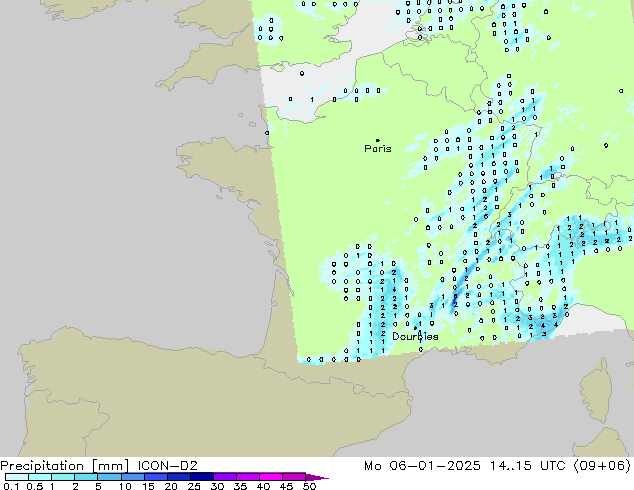Click the Paris city label
Viewport: 634px width, 490px height.
point(378,149)
